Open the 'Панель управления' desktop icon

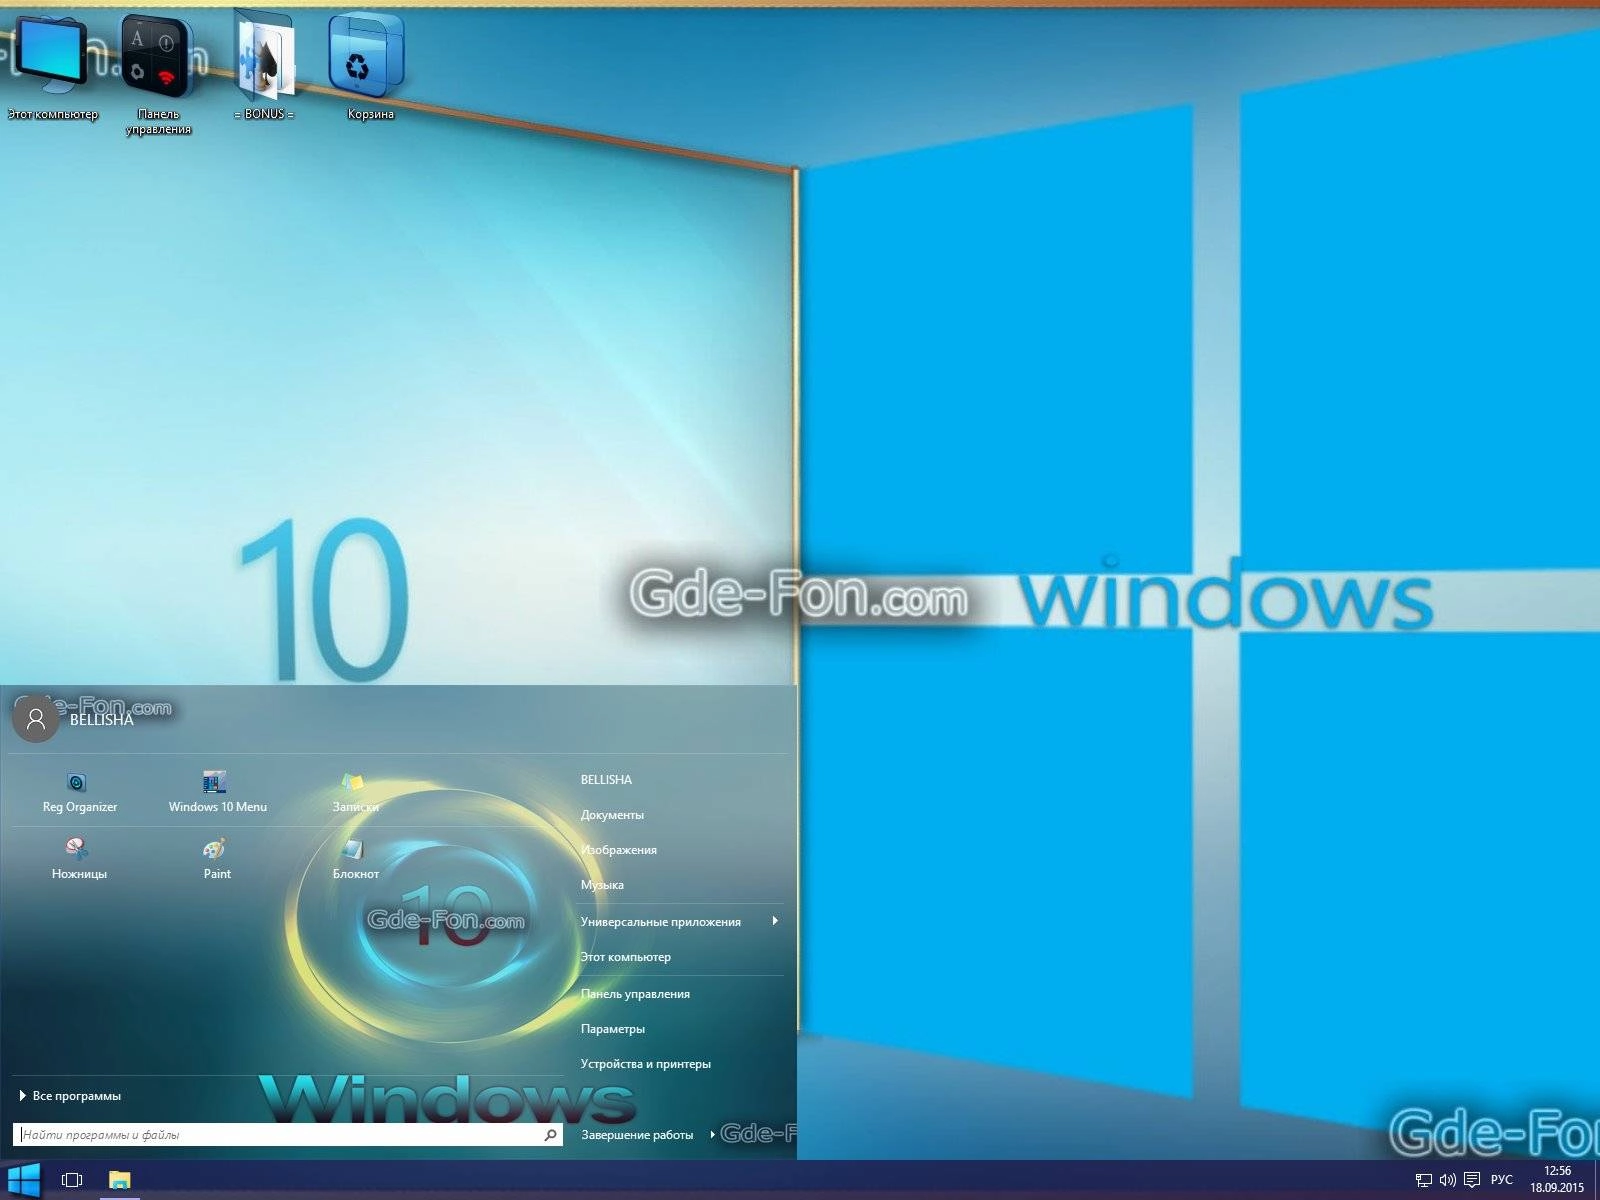158,74
